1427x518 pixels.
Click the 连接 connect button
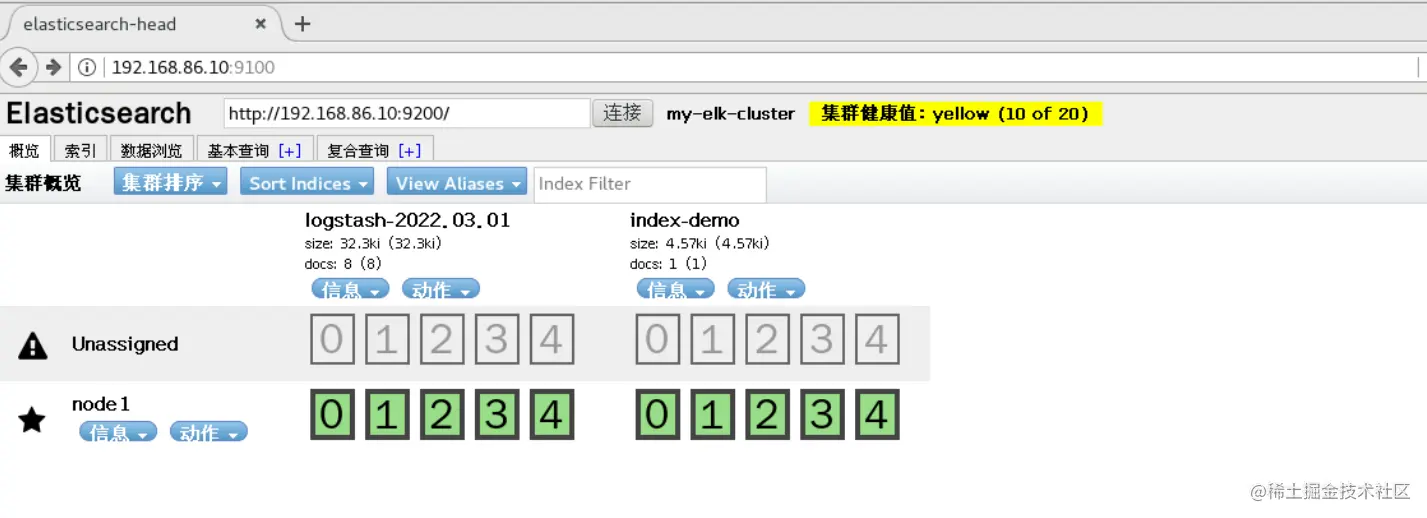point(623,113)
